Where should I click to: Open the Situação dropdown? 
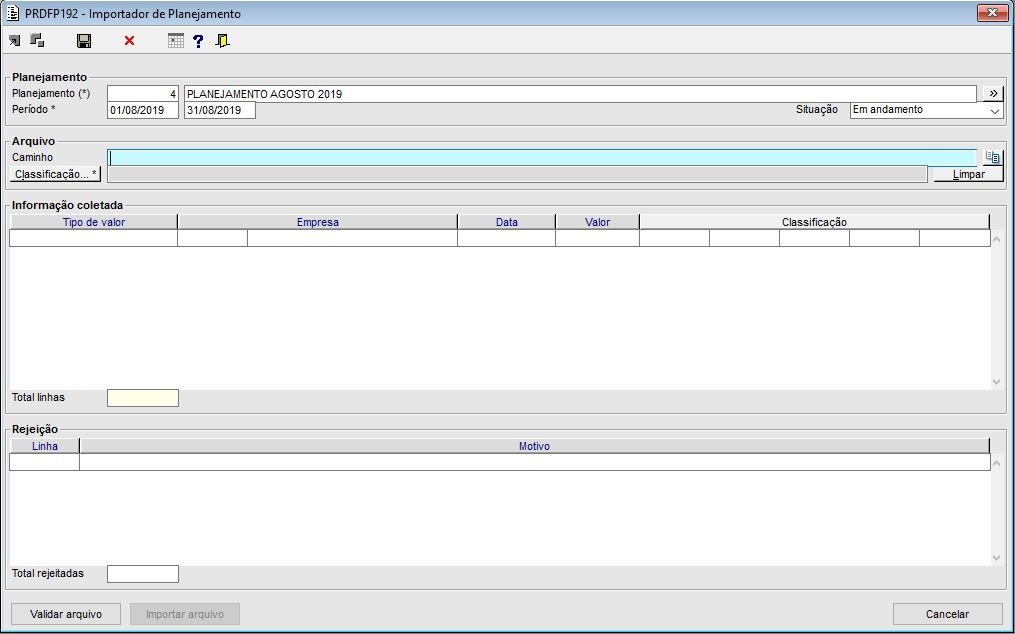[926, 110]
